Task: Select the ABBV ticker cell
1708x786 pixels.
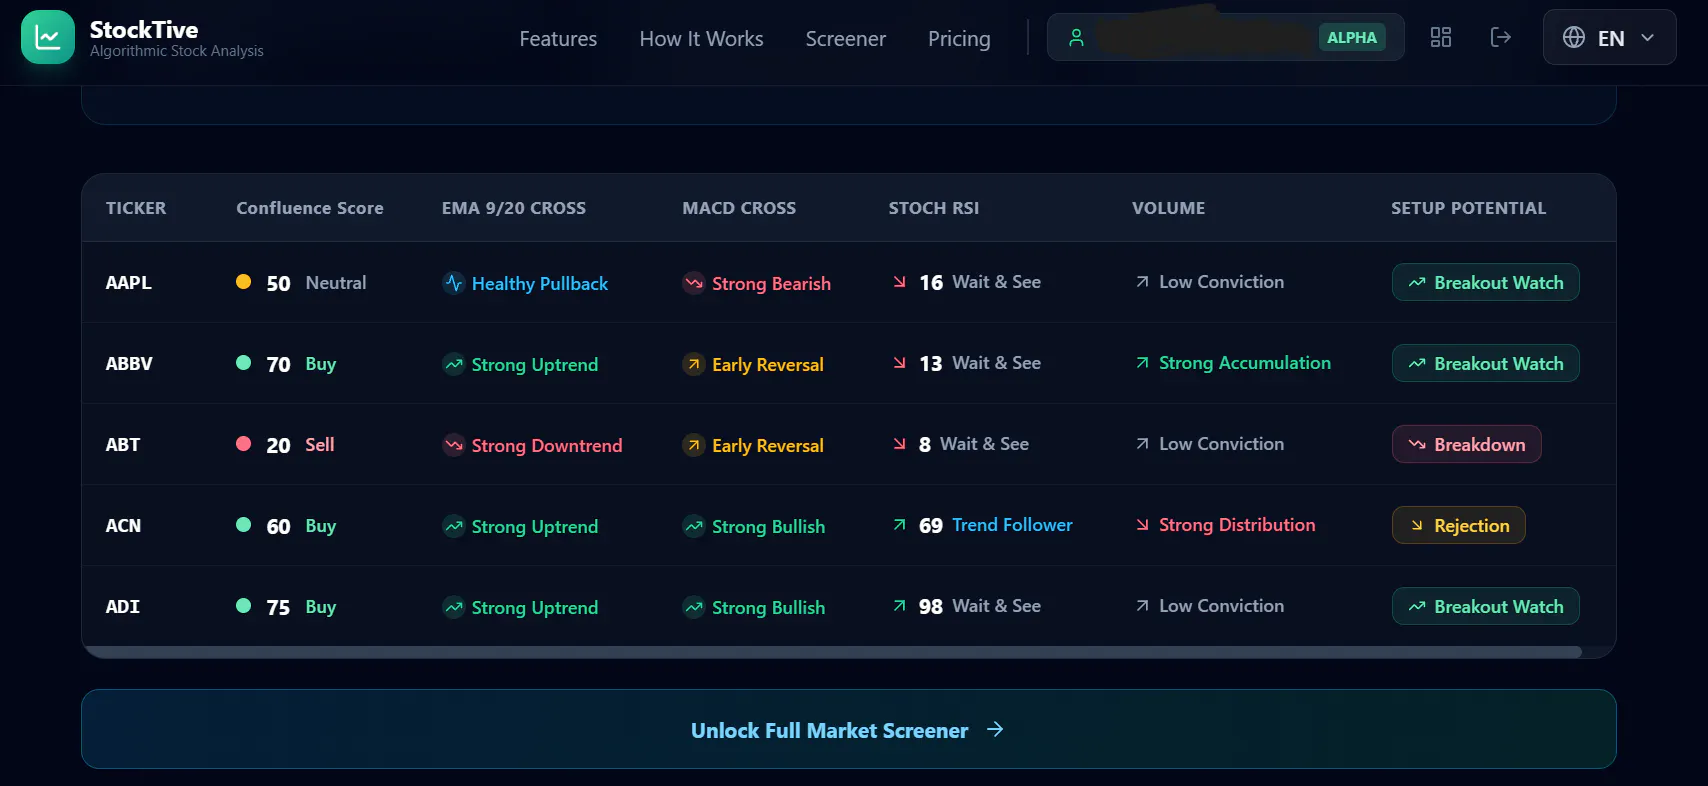Action: 129,364
